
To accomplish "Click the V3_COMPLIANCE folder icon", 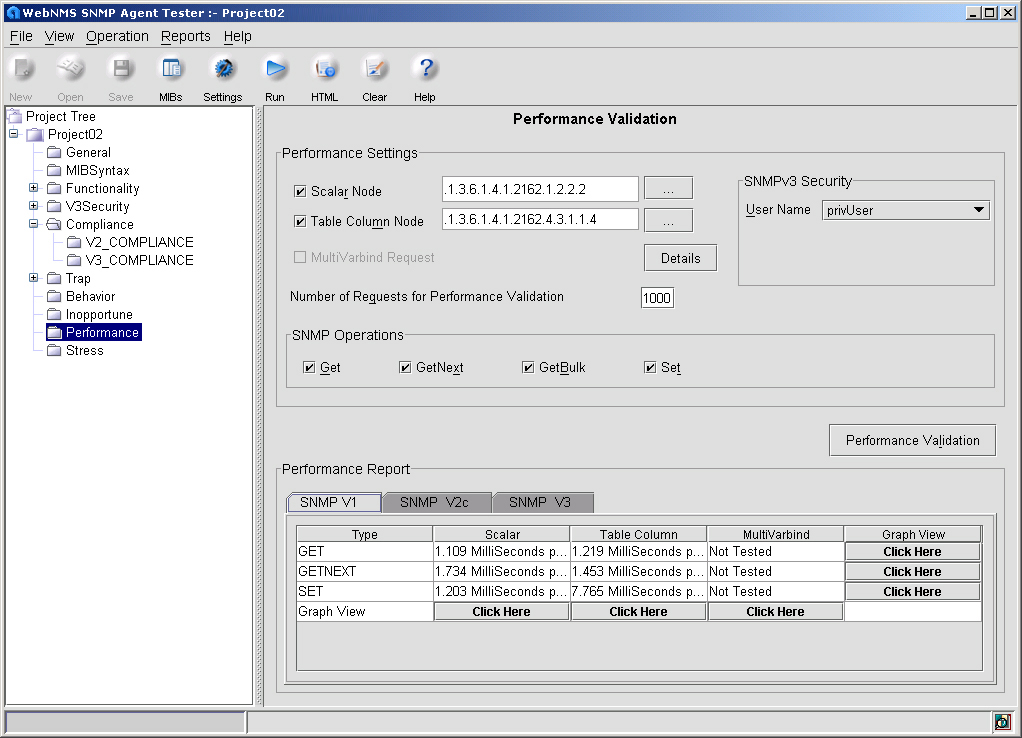I will [74, 261].
